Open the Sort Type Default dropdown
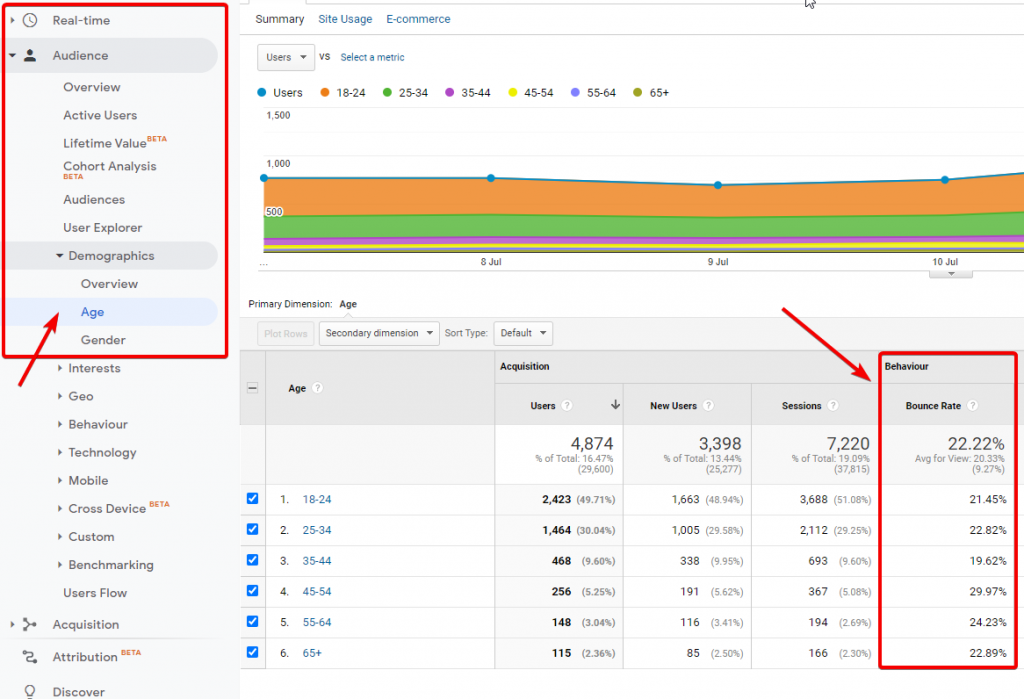The image size is (1024, 699). point(523,333)
